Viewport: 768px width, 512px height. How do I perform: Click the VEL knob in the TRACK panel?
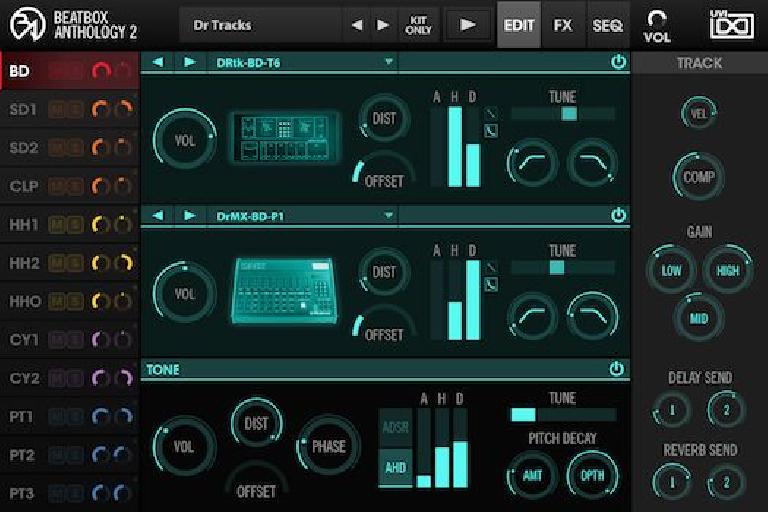699,113
